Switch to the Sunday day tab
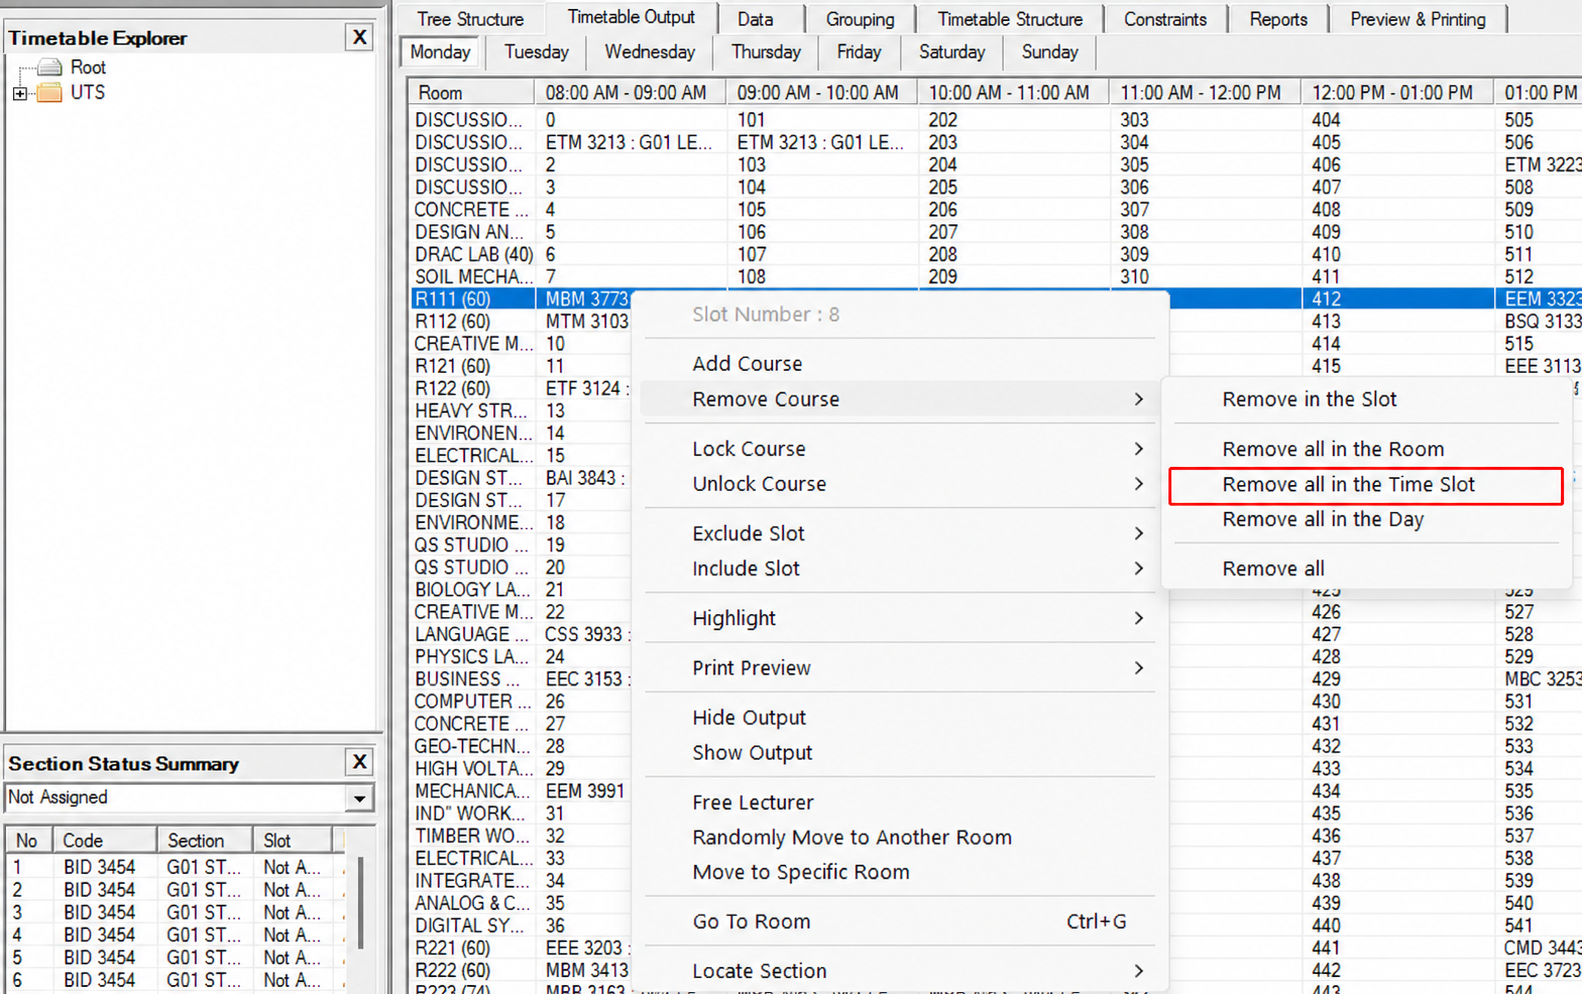1582x994 pixels. 1049,52
